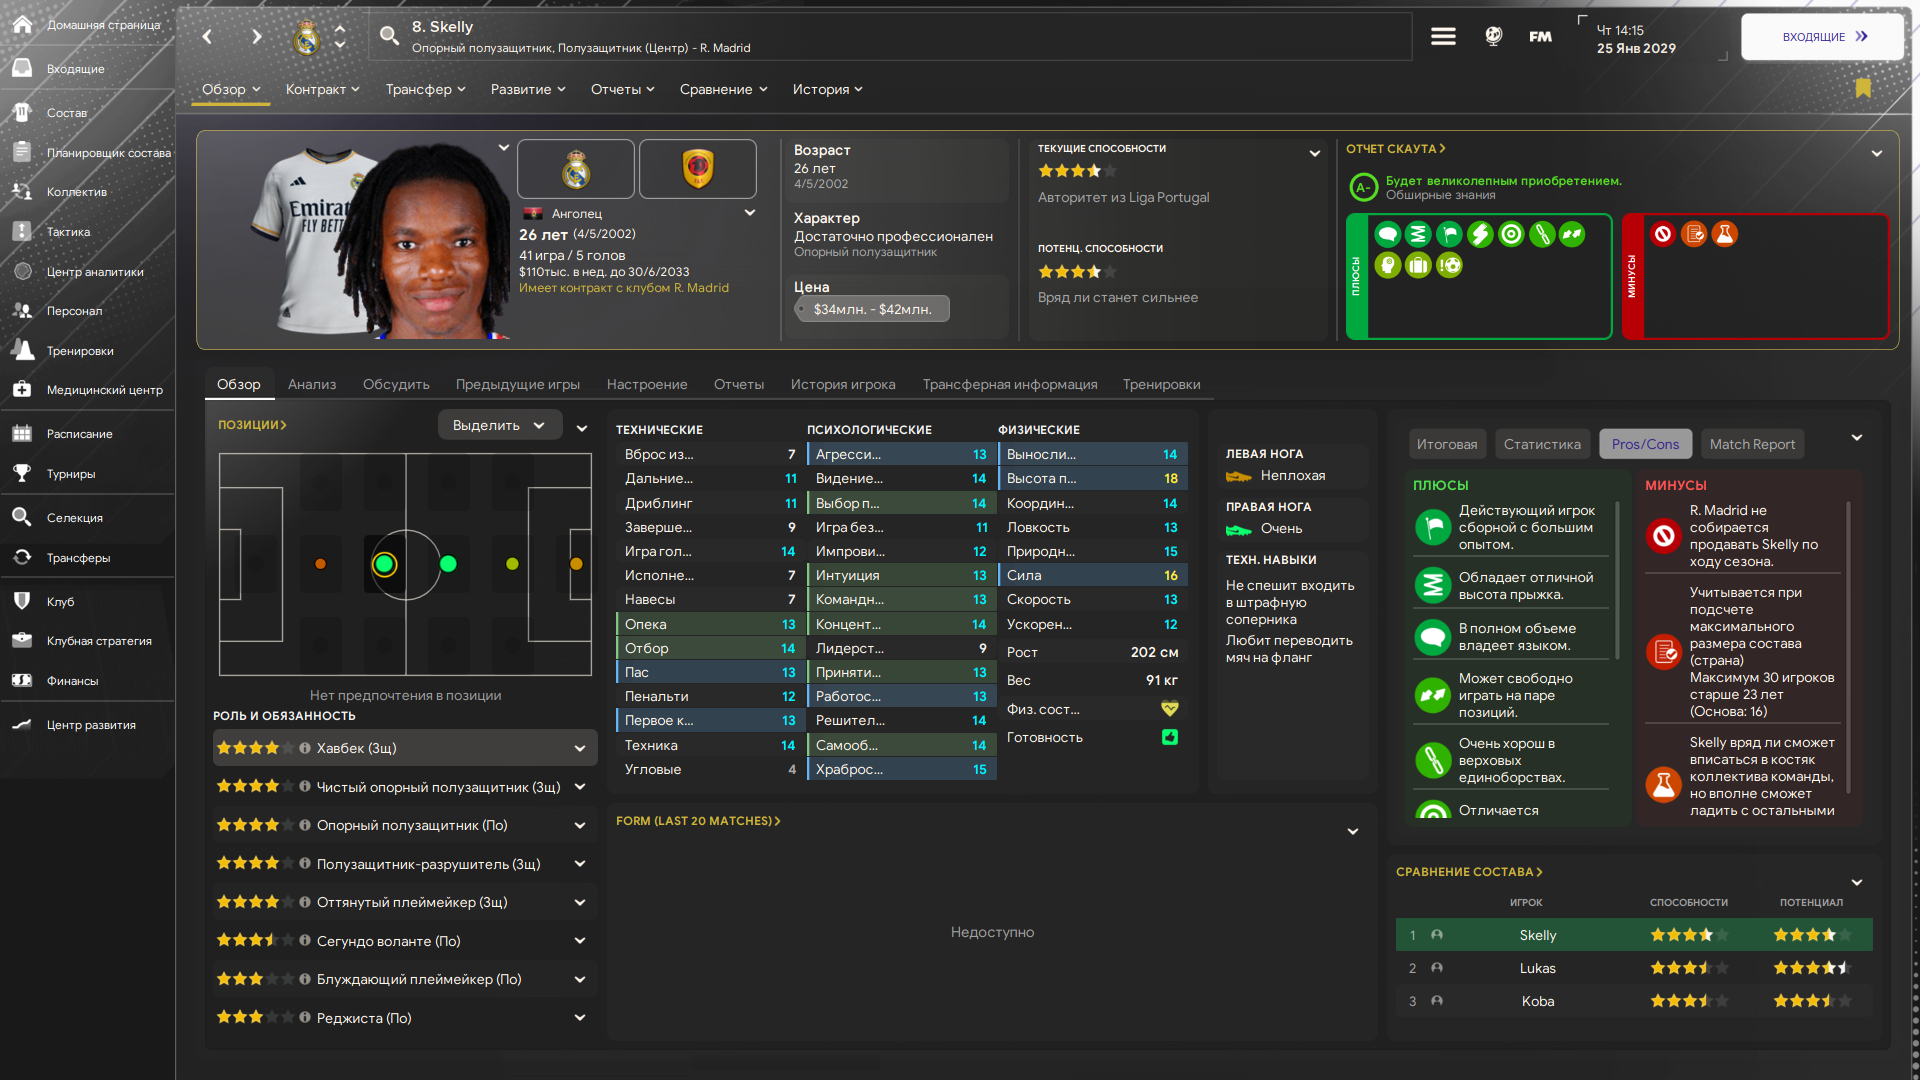Switch to the Статистика toggle button
1920x1080 pixels.
1542,444
